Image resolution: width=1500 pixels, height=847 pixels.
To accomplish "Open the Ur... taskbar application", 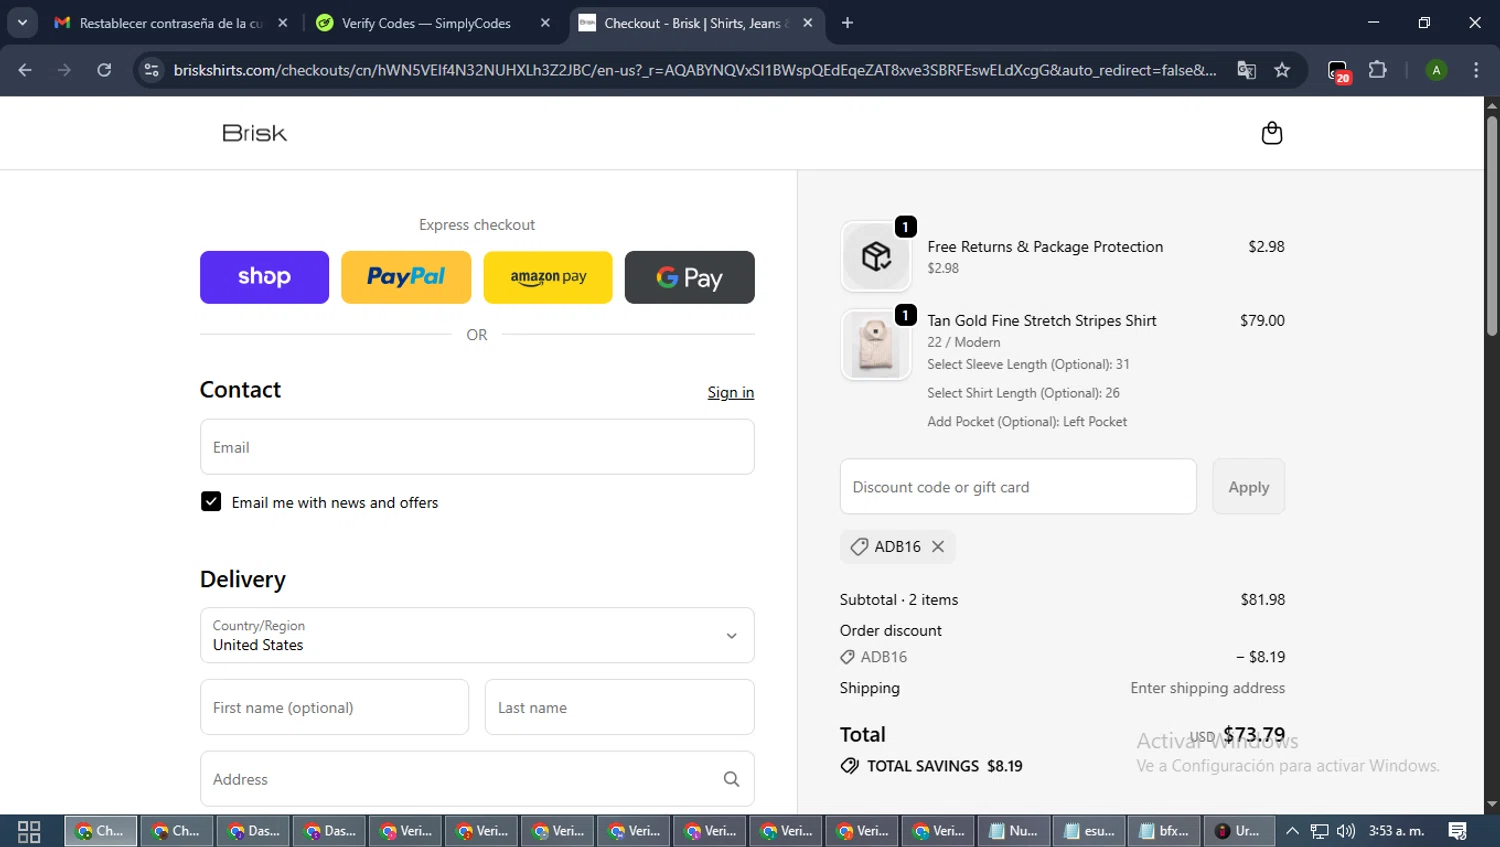I will (1240, 831).
